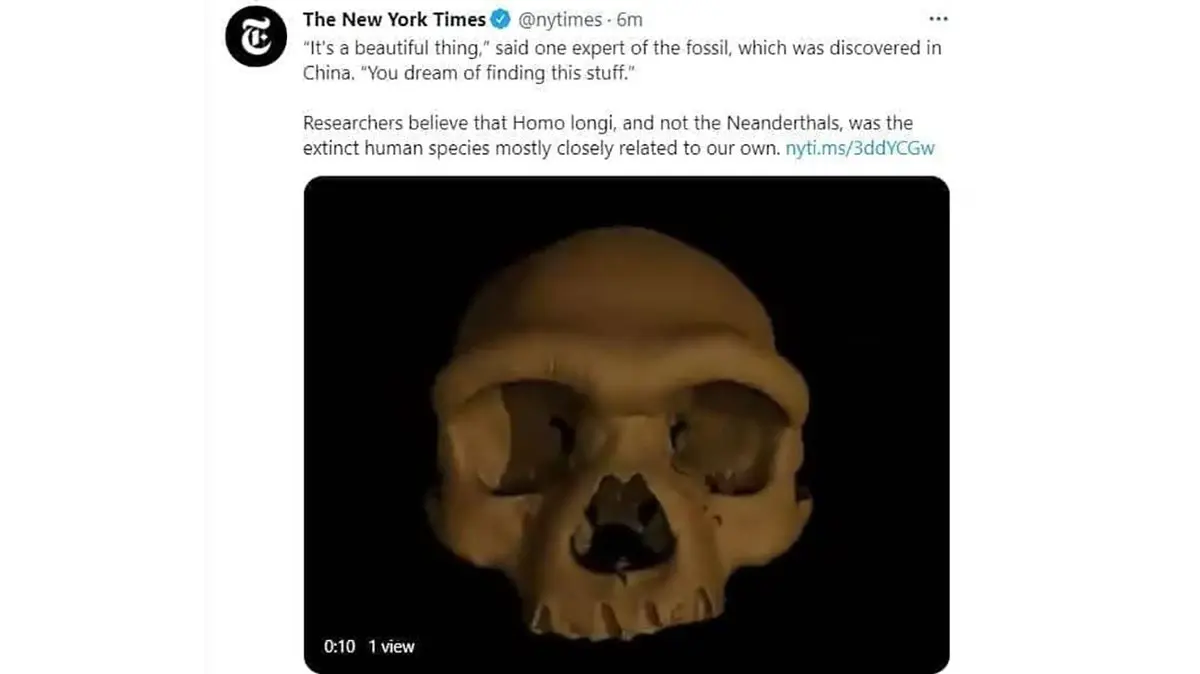Play the skull fossil video
The height and width of the screenshot is (674, 1200).
click(x=626, y=425)
